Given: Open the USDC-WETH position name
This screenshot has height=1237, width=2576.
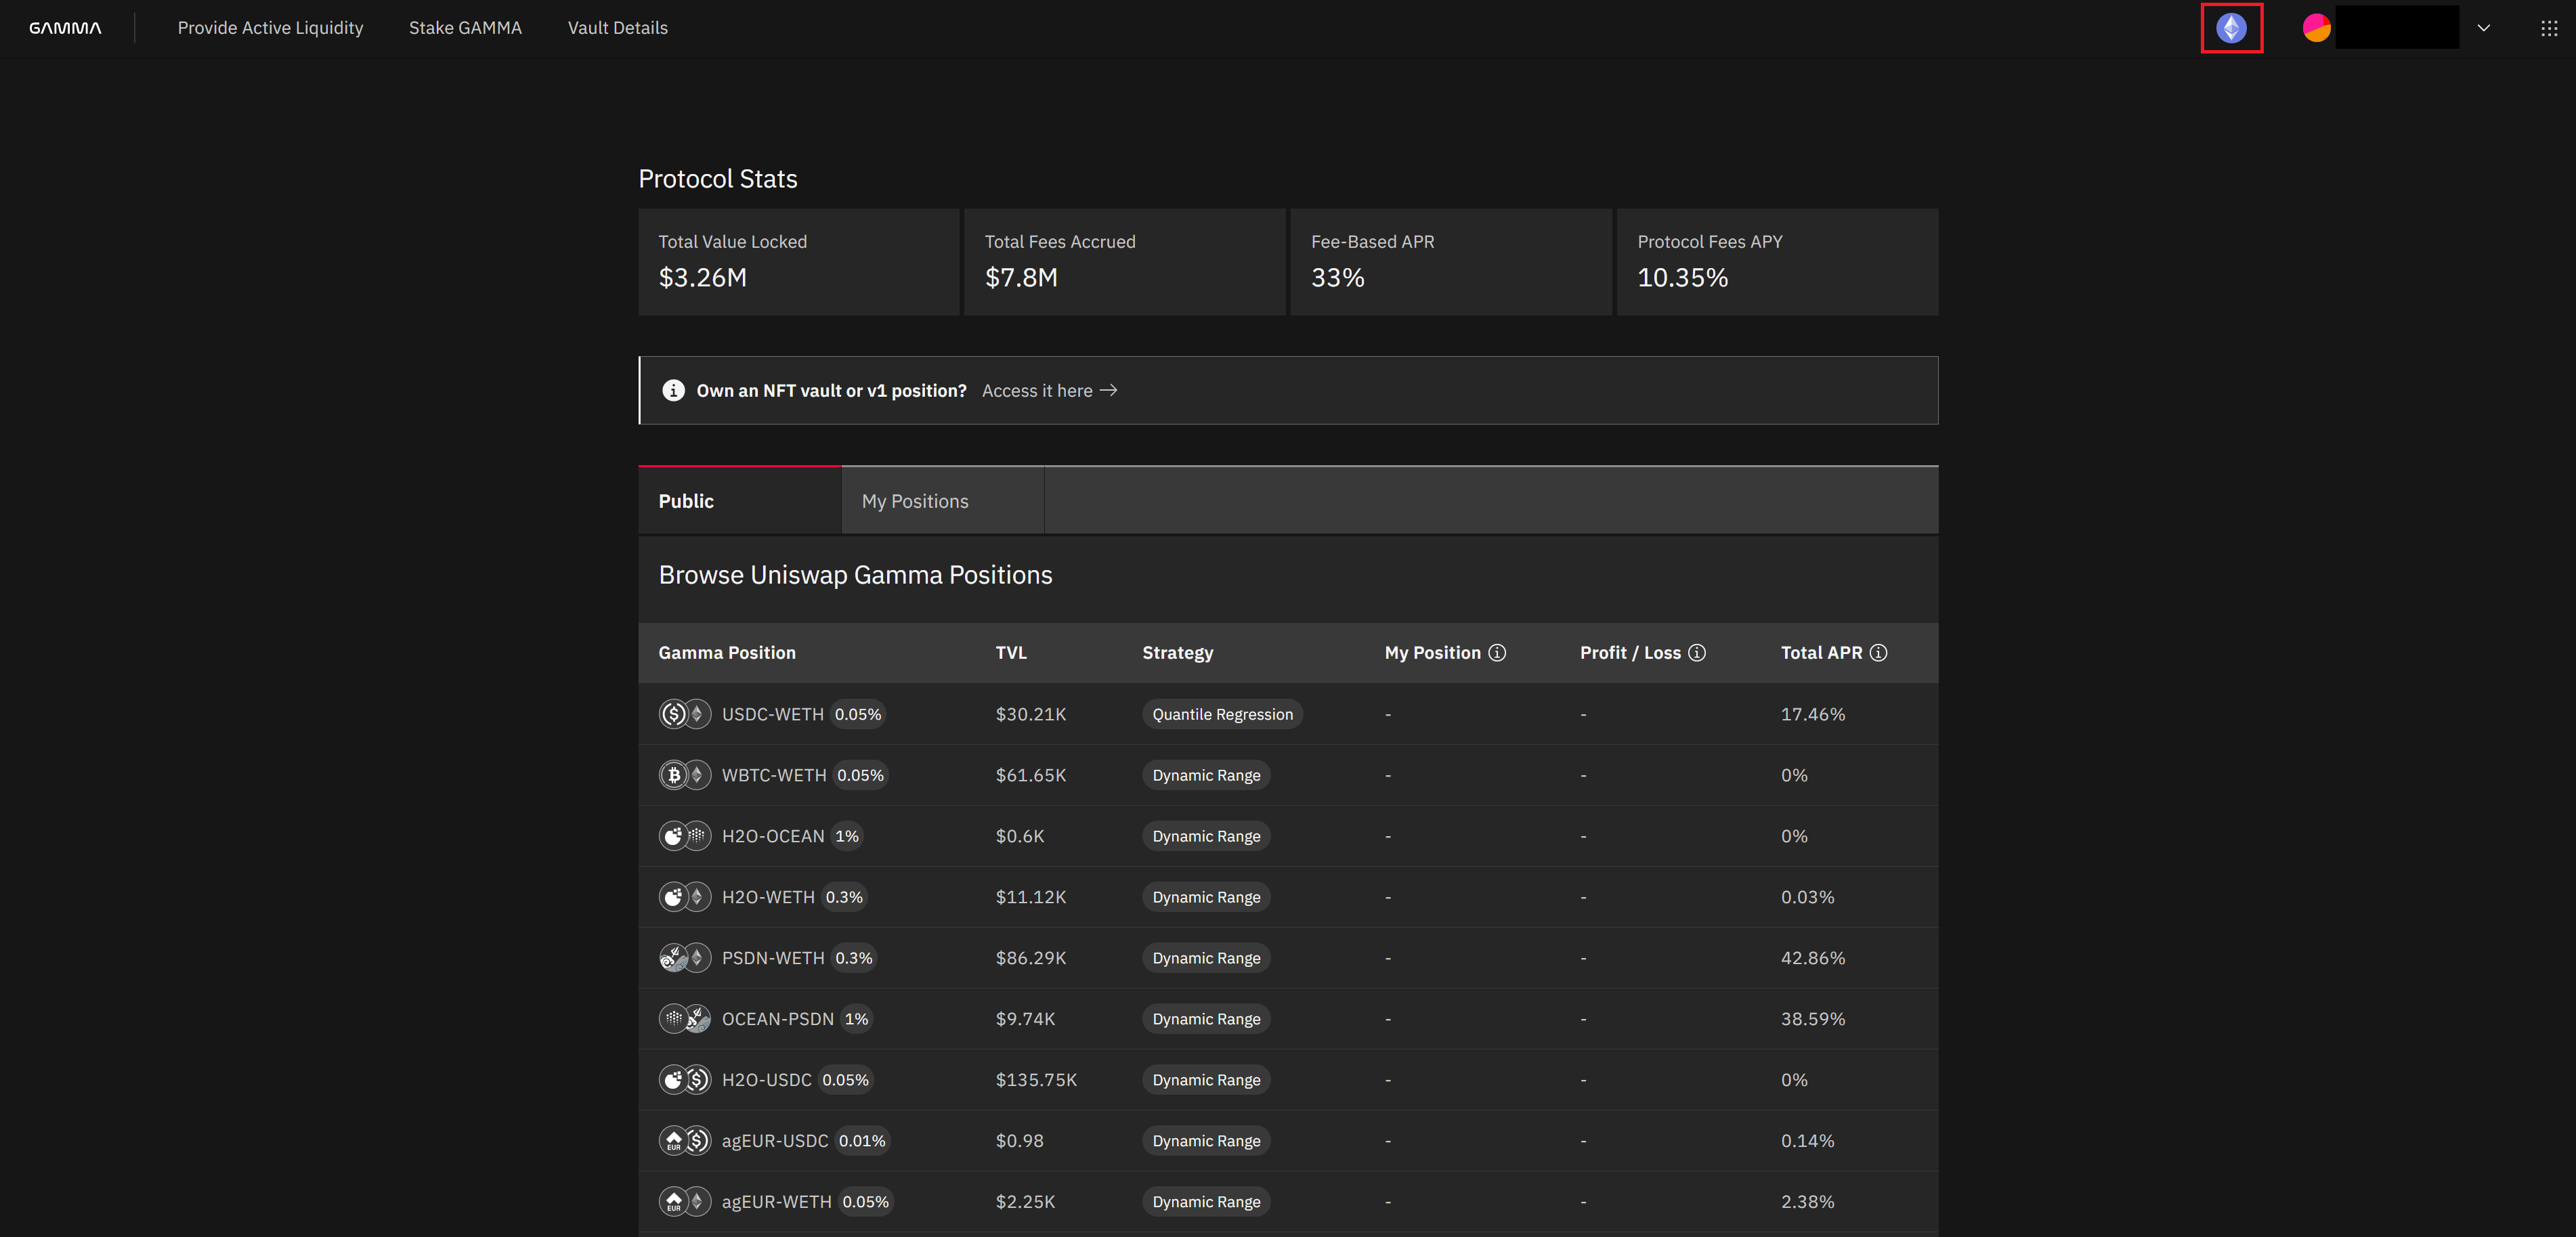Looking at the screenshot, I should pyautogui.click(x=773, y=714).
